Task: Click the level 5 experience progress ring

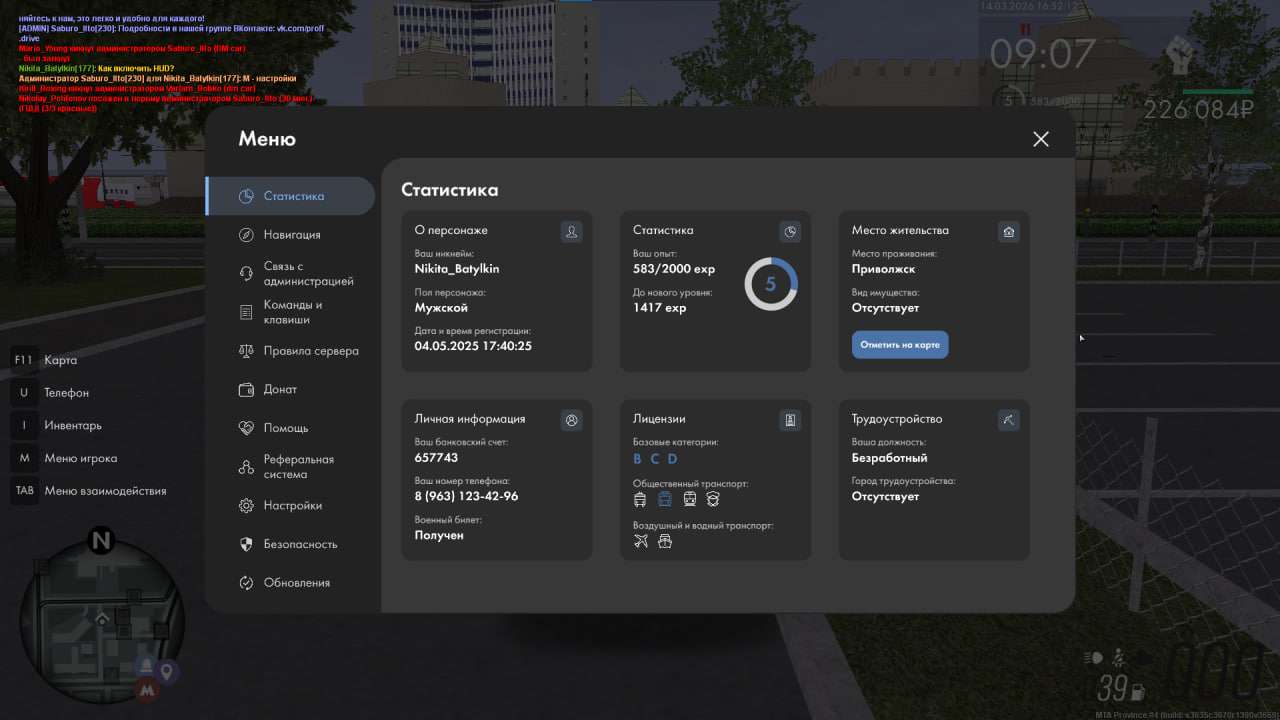Action: (x=770, y=284)
